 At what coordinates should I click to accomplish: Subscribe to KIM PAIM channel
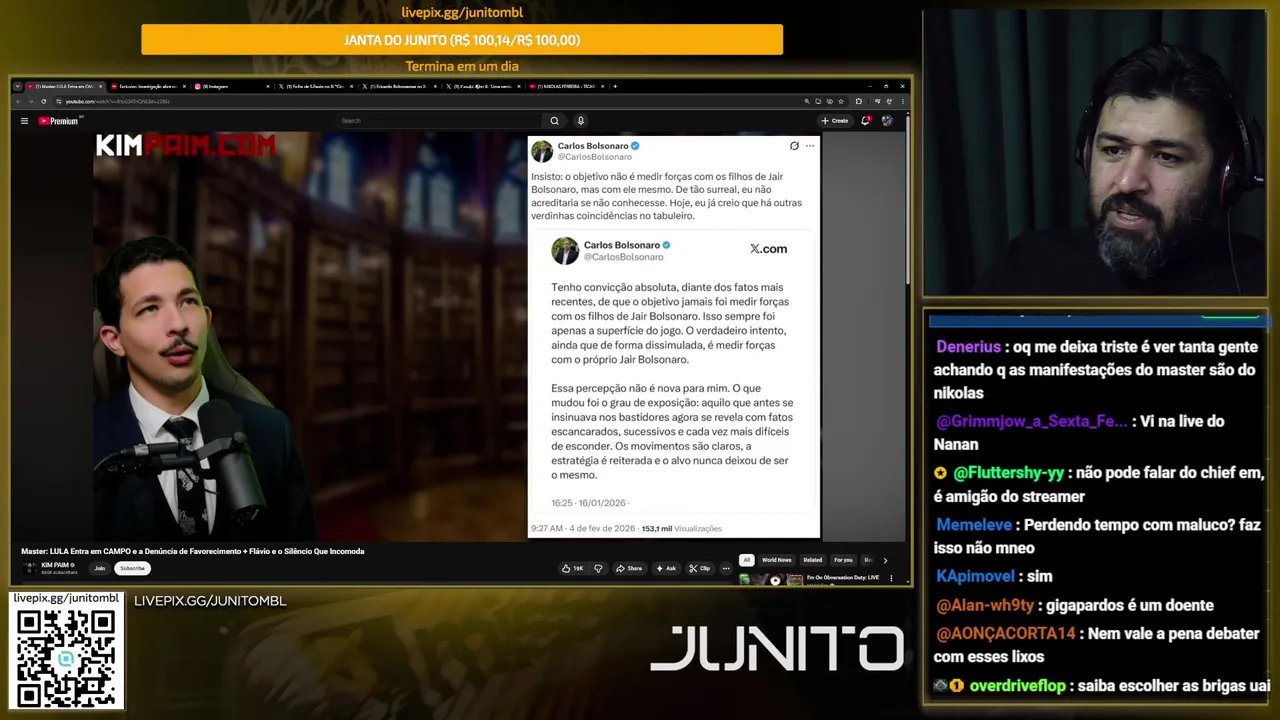pos(132,568)
